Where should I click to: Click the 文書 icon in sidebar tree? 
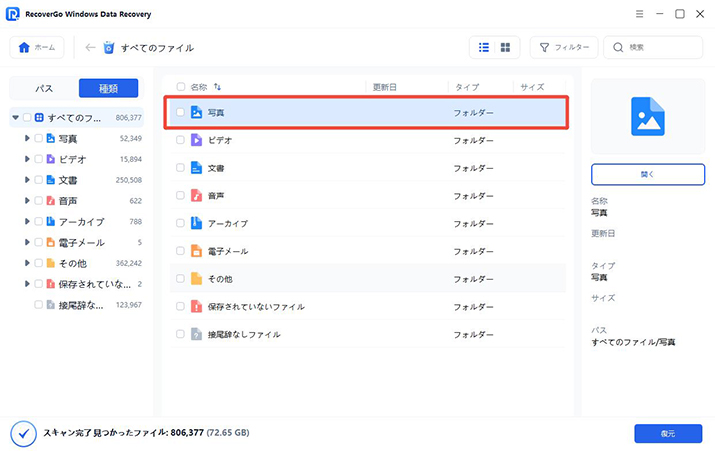point(51,180)
